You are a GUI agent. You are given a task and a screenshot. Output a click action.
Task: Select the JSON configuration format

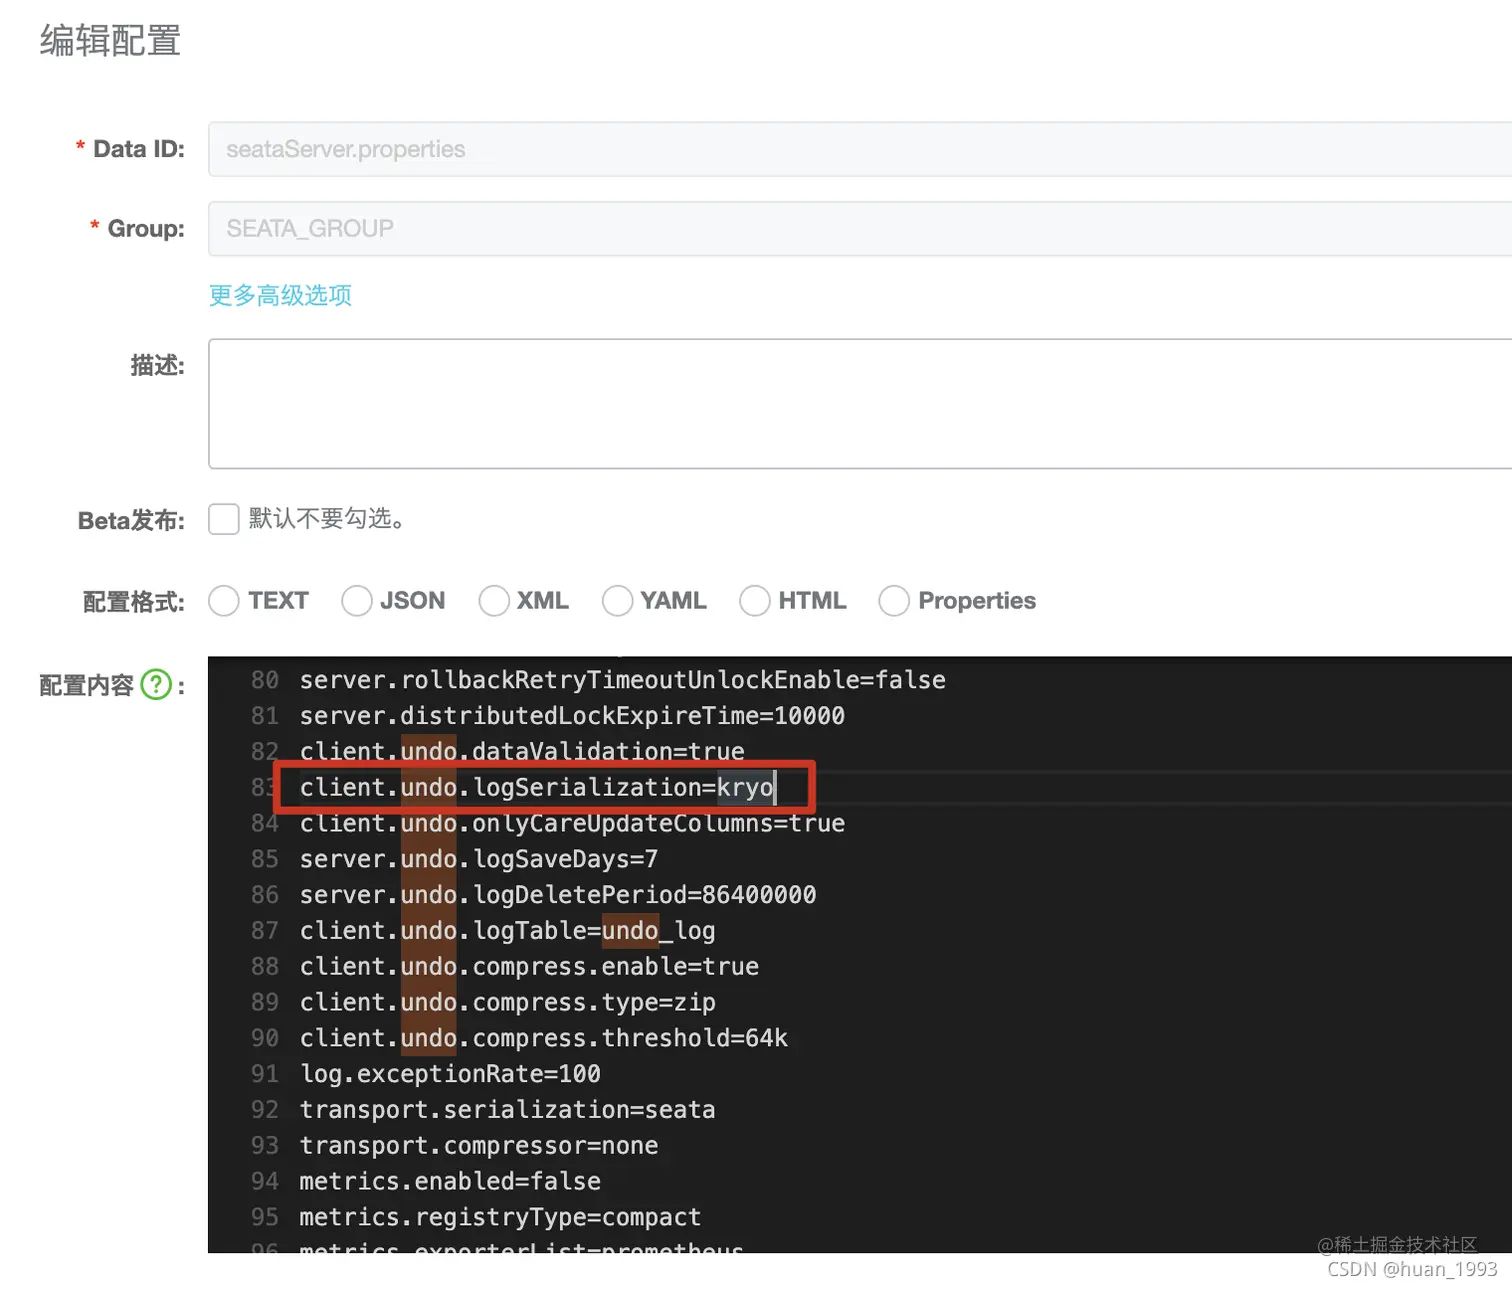357,600
